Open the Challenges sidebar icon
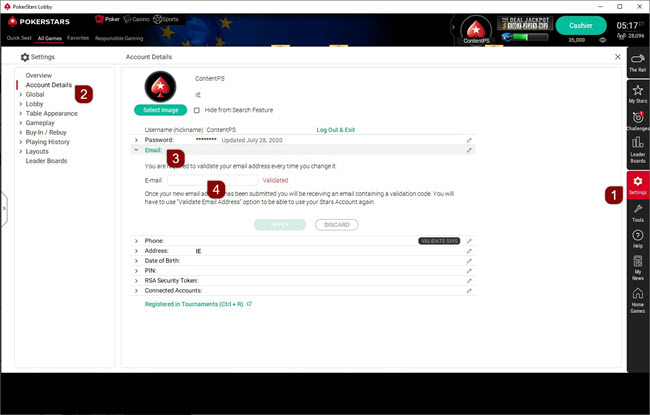This screenshot has height=415, width=650. click(x=638, y=121)
